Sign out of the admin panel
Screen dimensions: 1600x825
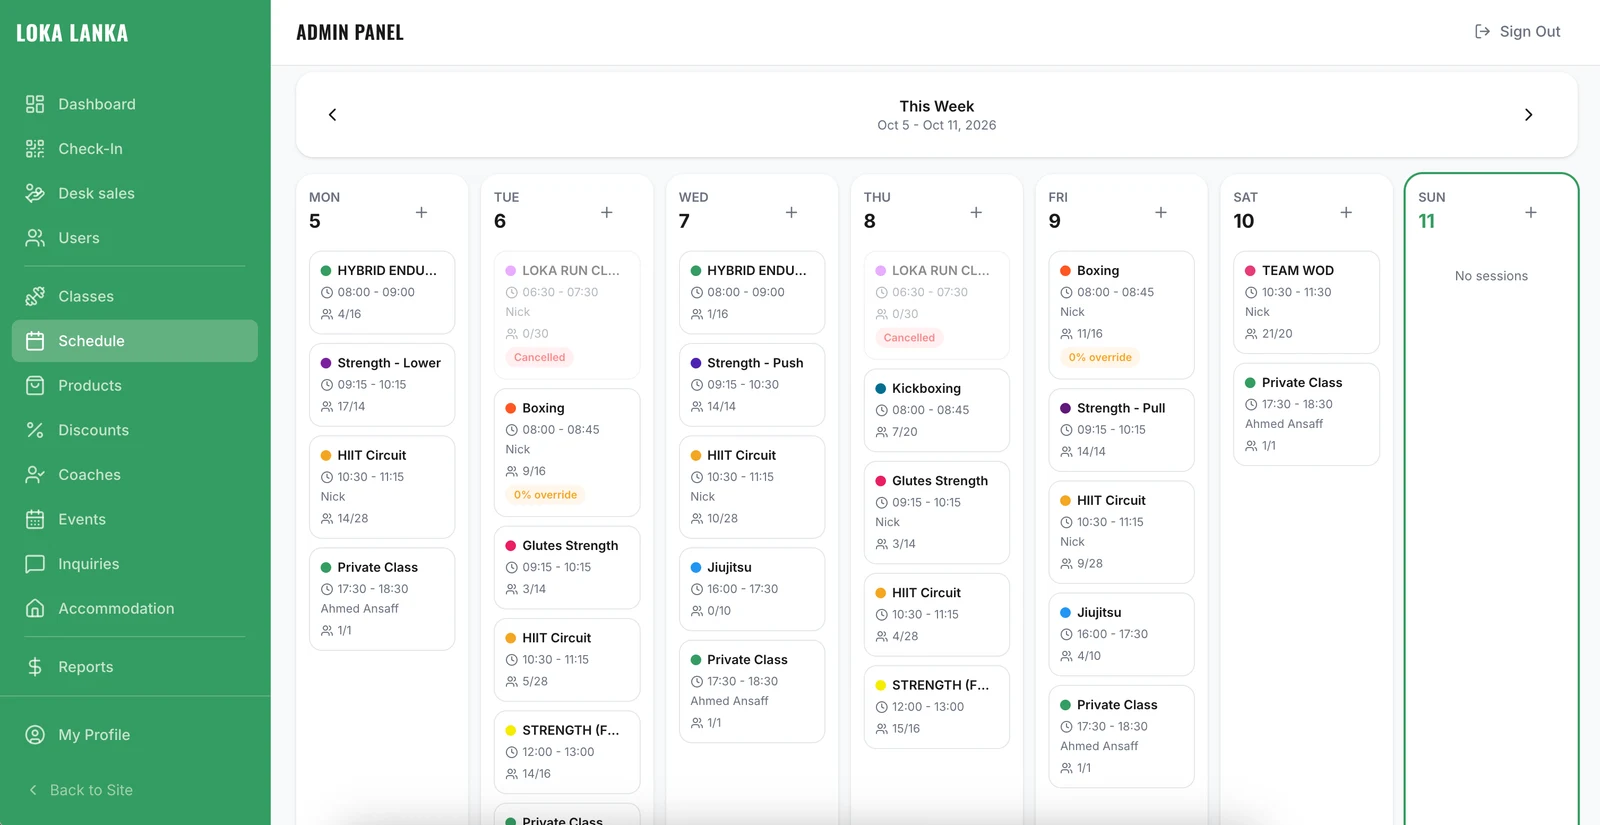pyautogui.click(x=1518, y=32)
